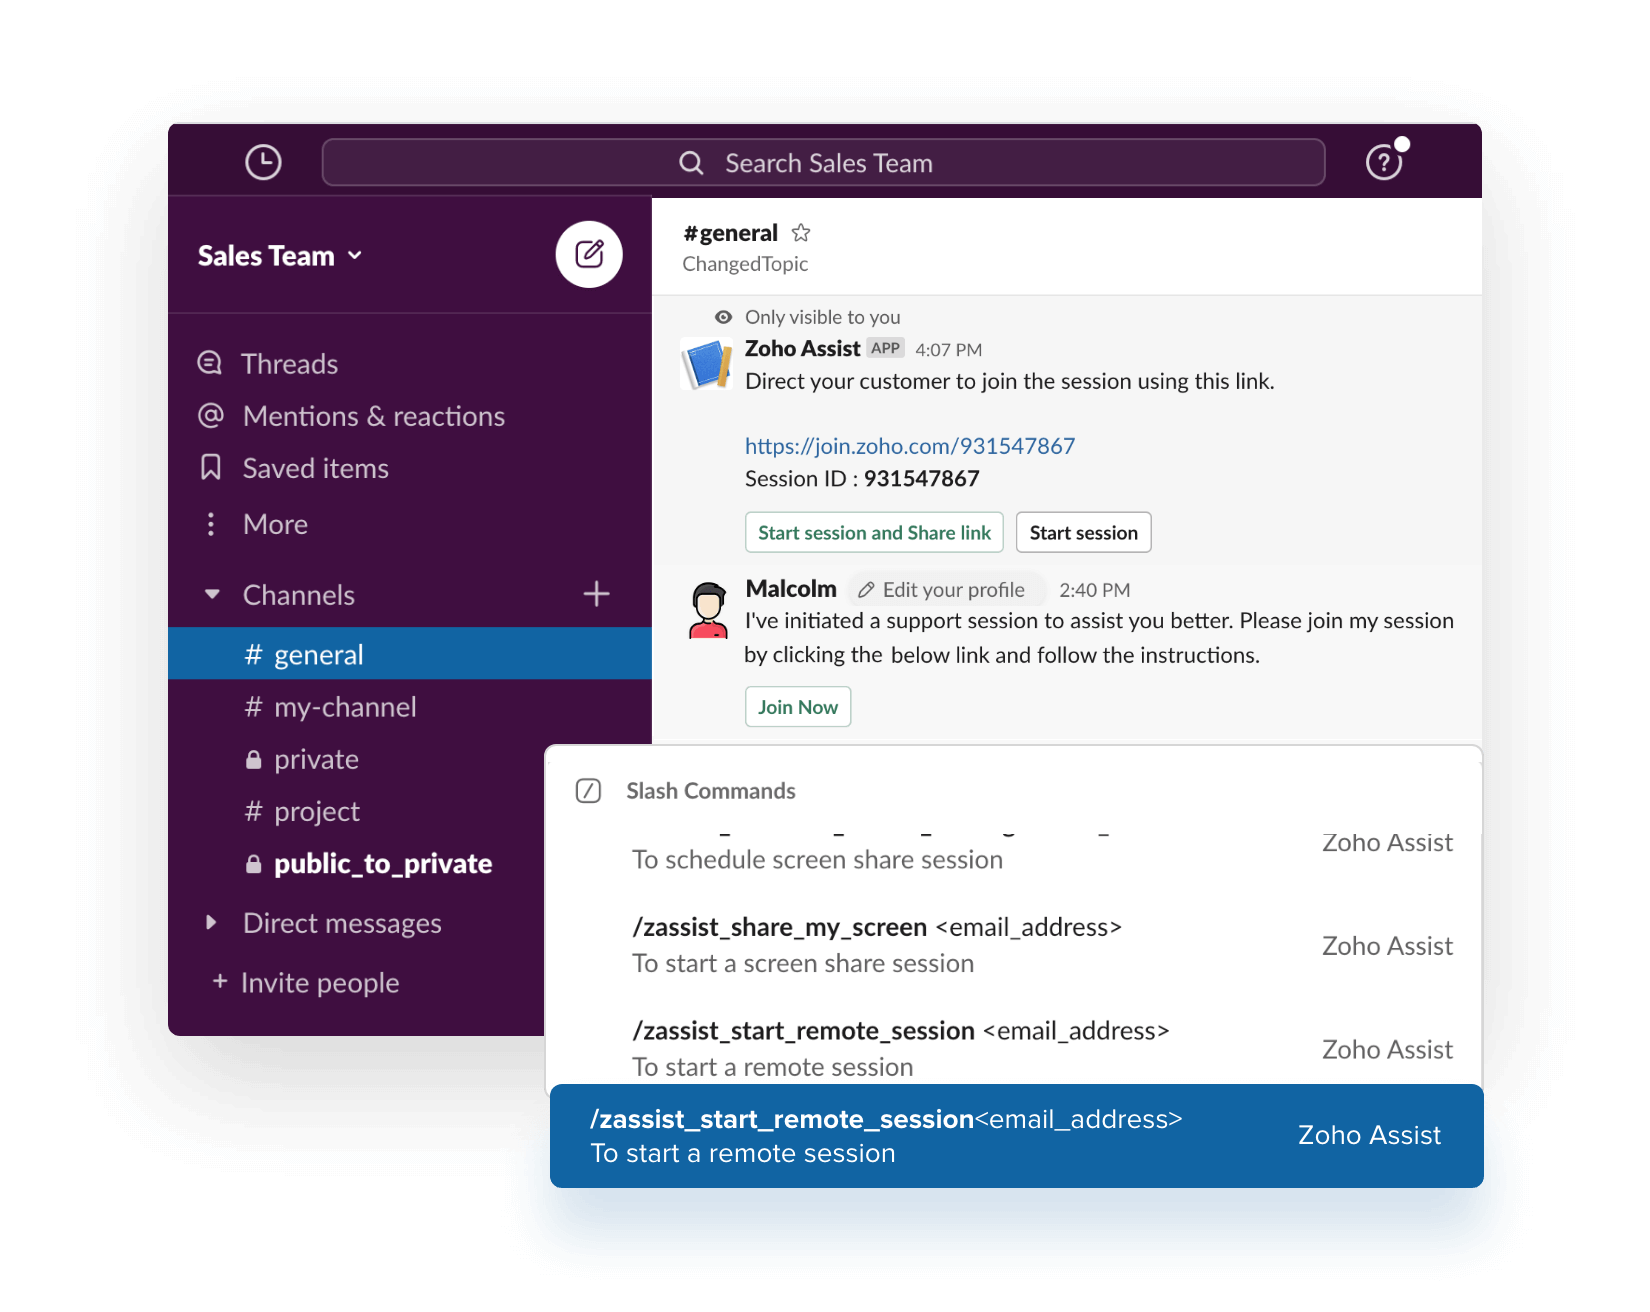
Task: Click the plus icon to add channels
Action: [597, 594]
